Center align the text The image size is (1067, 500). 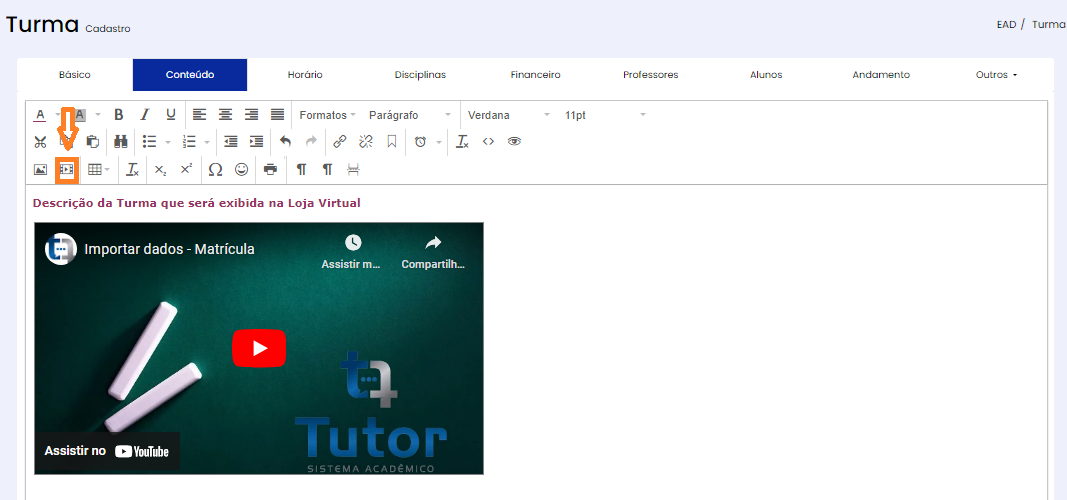[225, 115]
